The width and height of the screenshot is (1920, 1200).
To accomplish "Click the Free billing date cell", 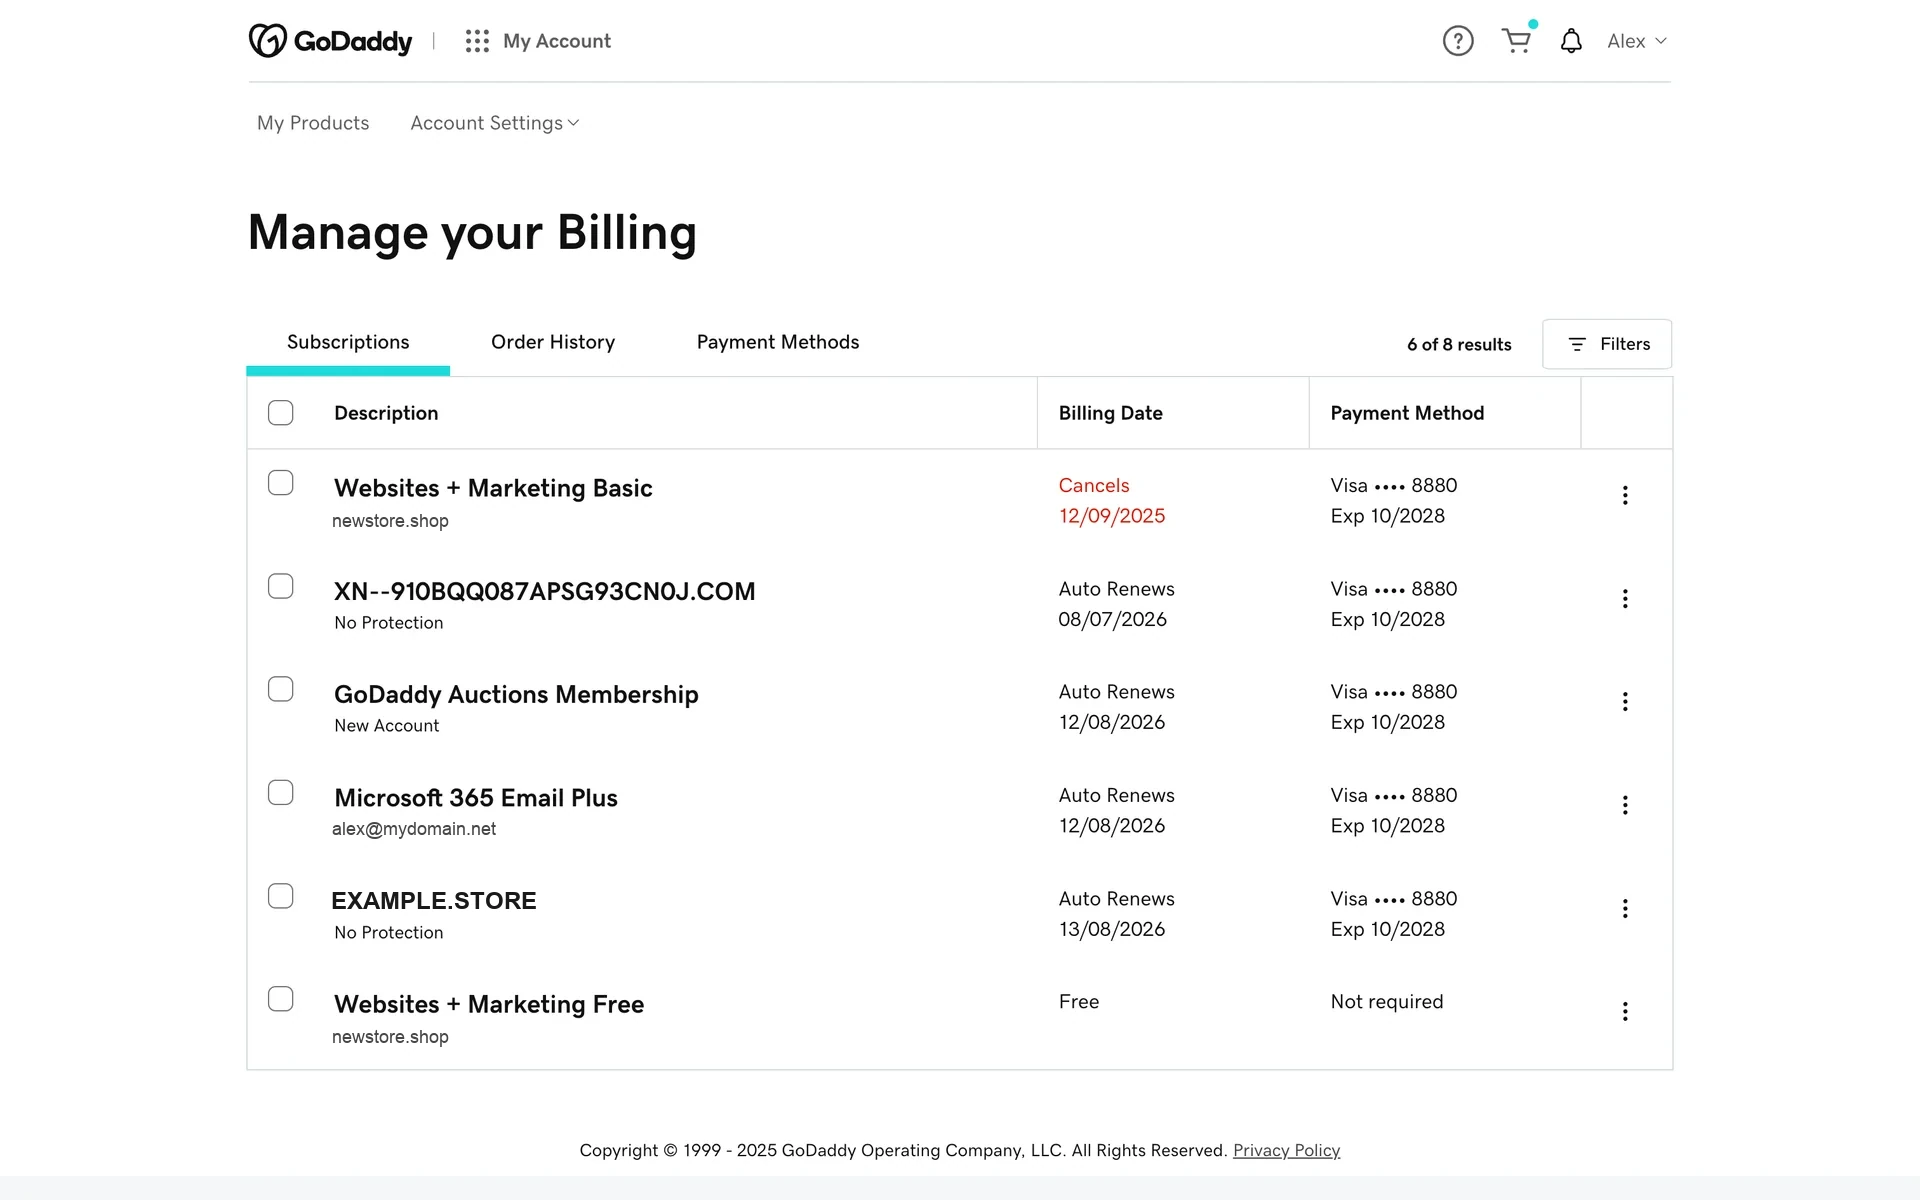I will (x=1079, y=1002).
